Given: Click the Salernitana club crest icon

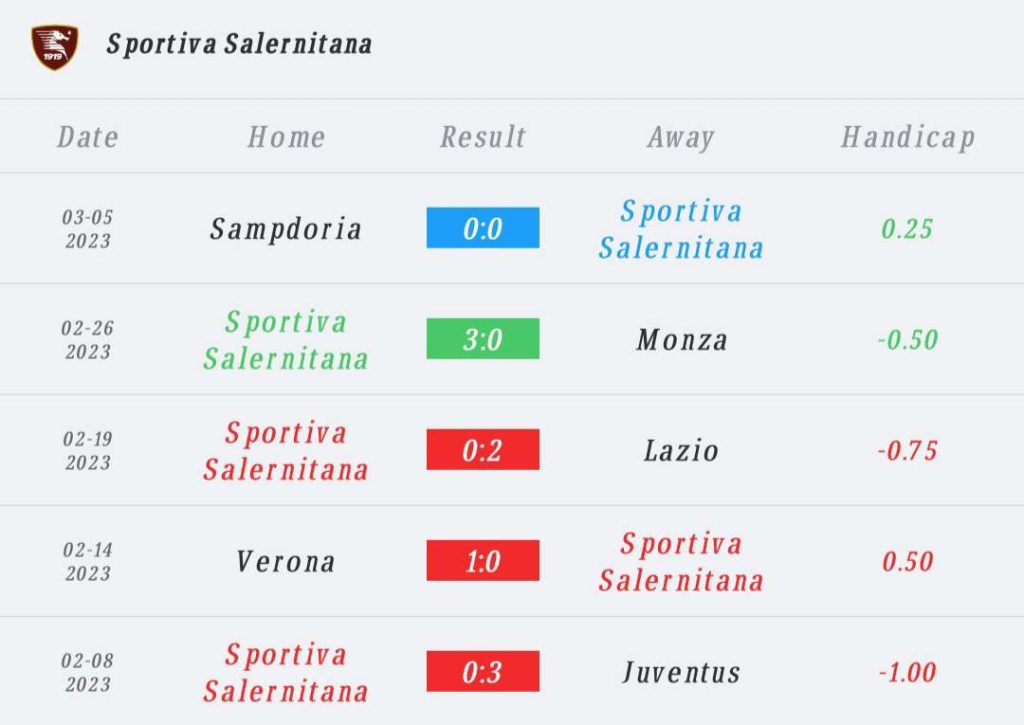Looking at the screenshot, I should [x=55, y=47].
